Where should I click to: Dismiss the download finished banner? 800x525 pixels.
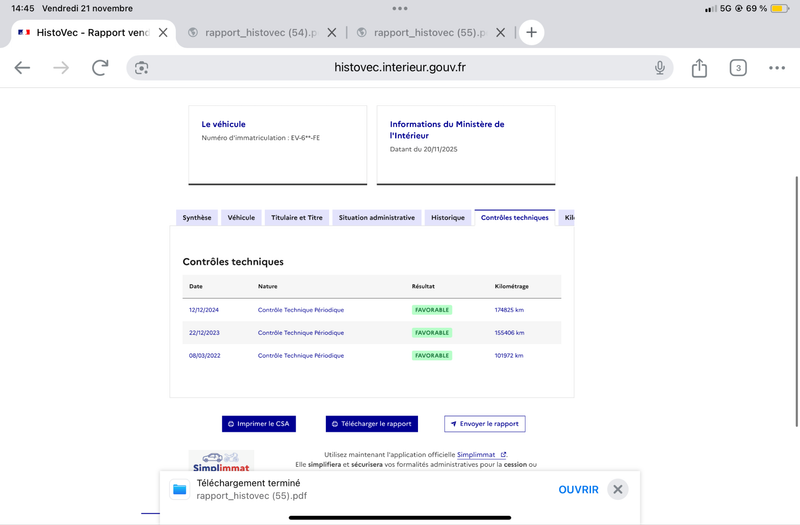618,489
